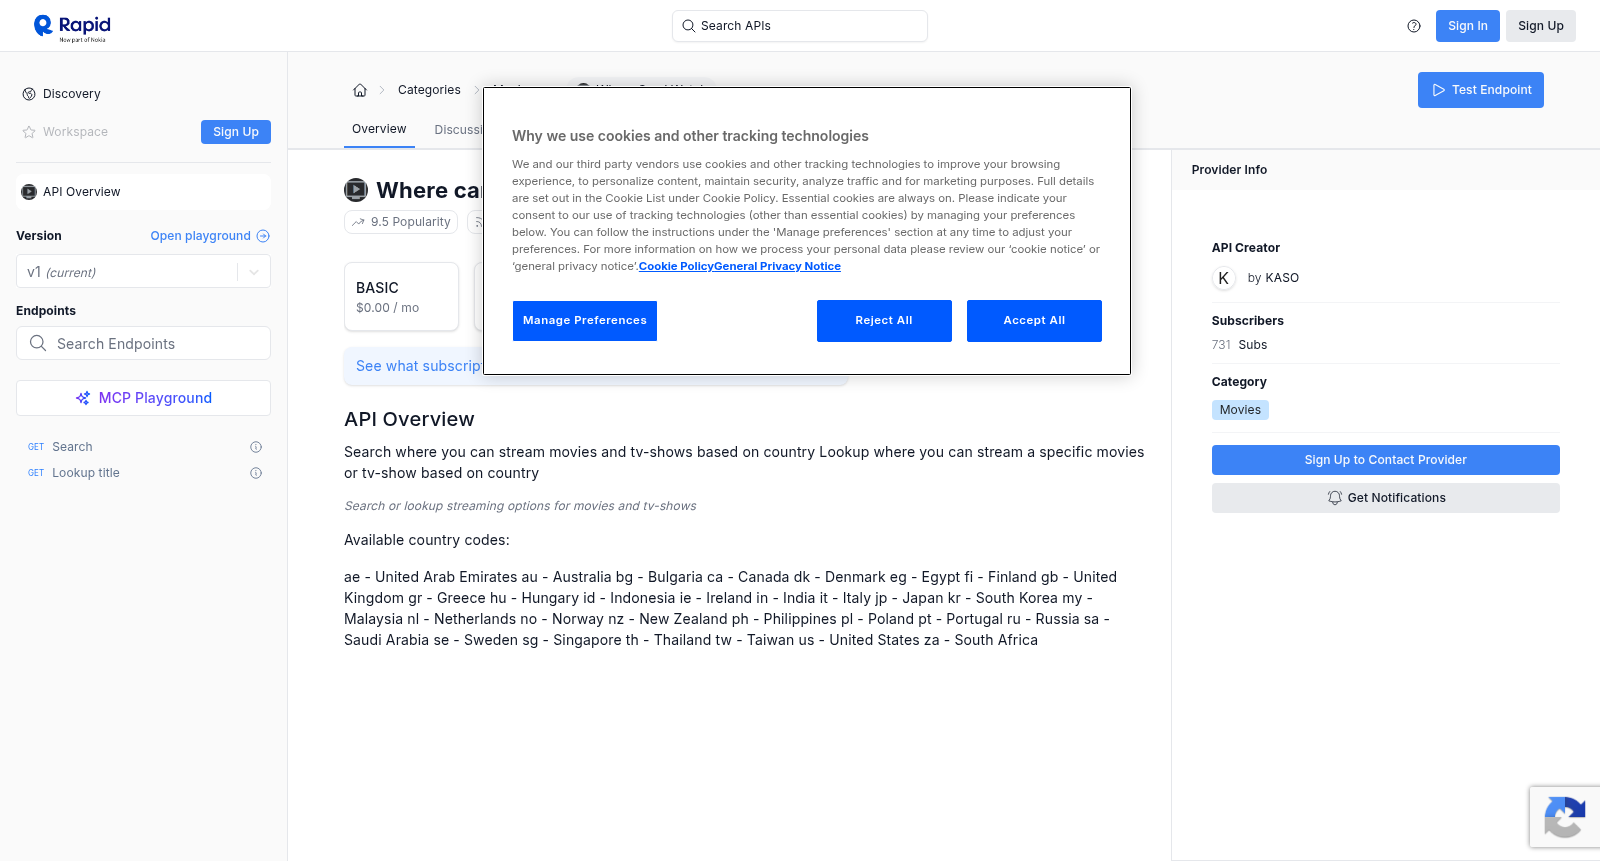Switch to the Overview tab
The height and width of the screenshot is (861, 1600).
click(x=379, y=129)
